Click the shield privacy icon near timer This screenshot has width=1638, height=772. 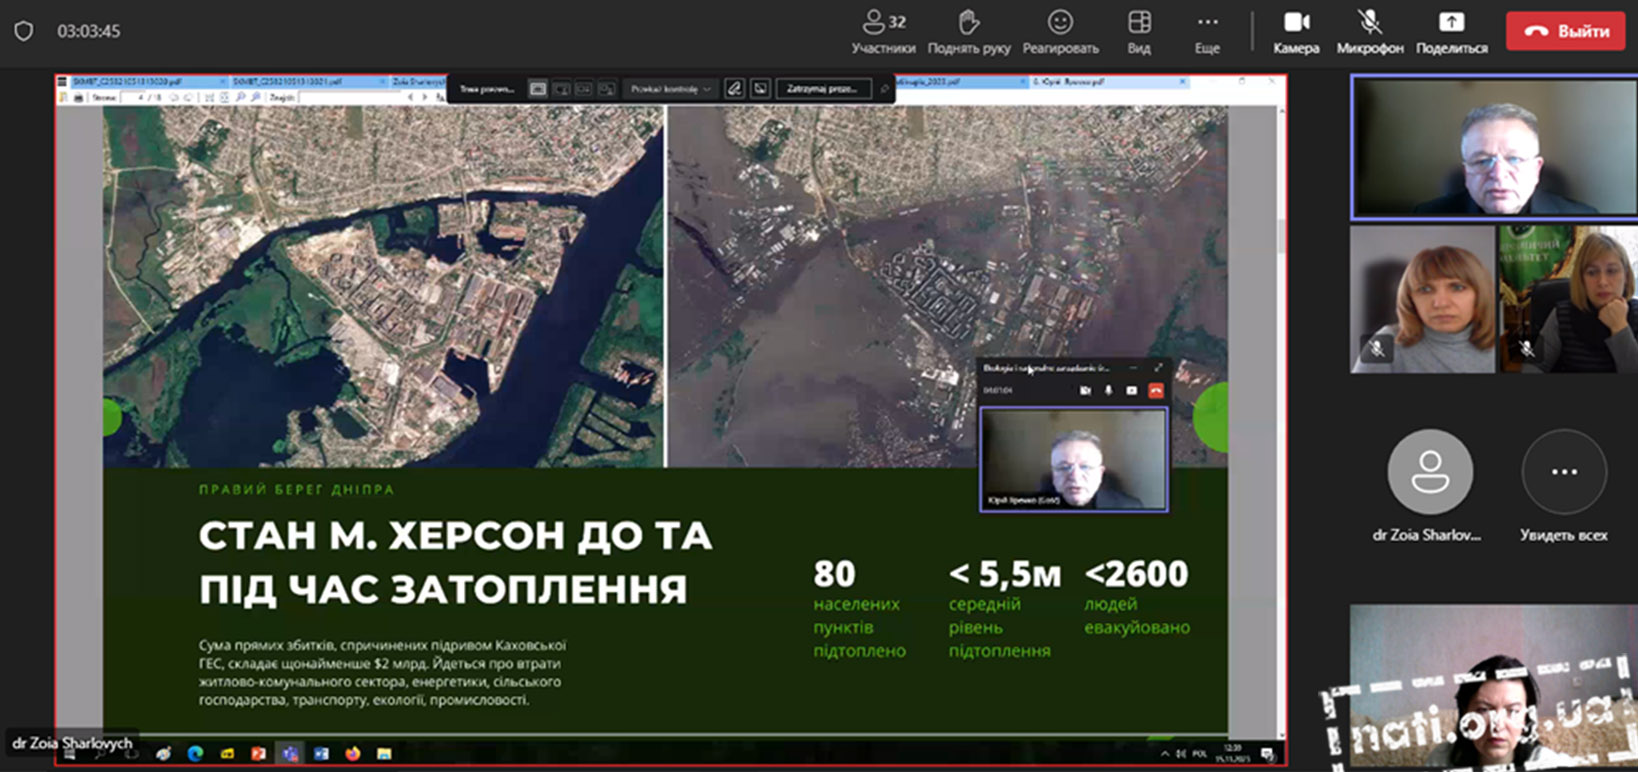(x=24, y=31)
